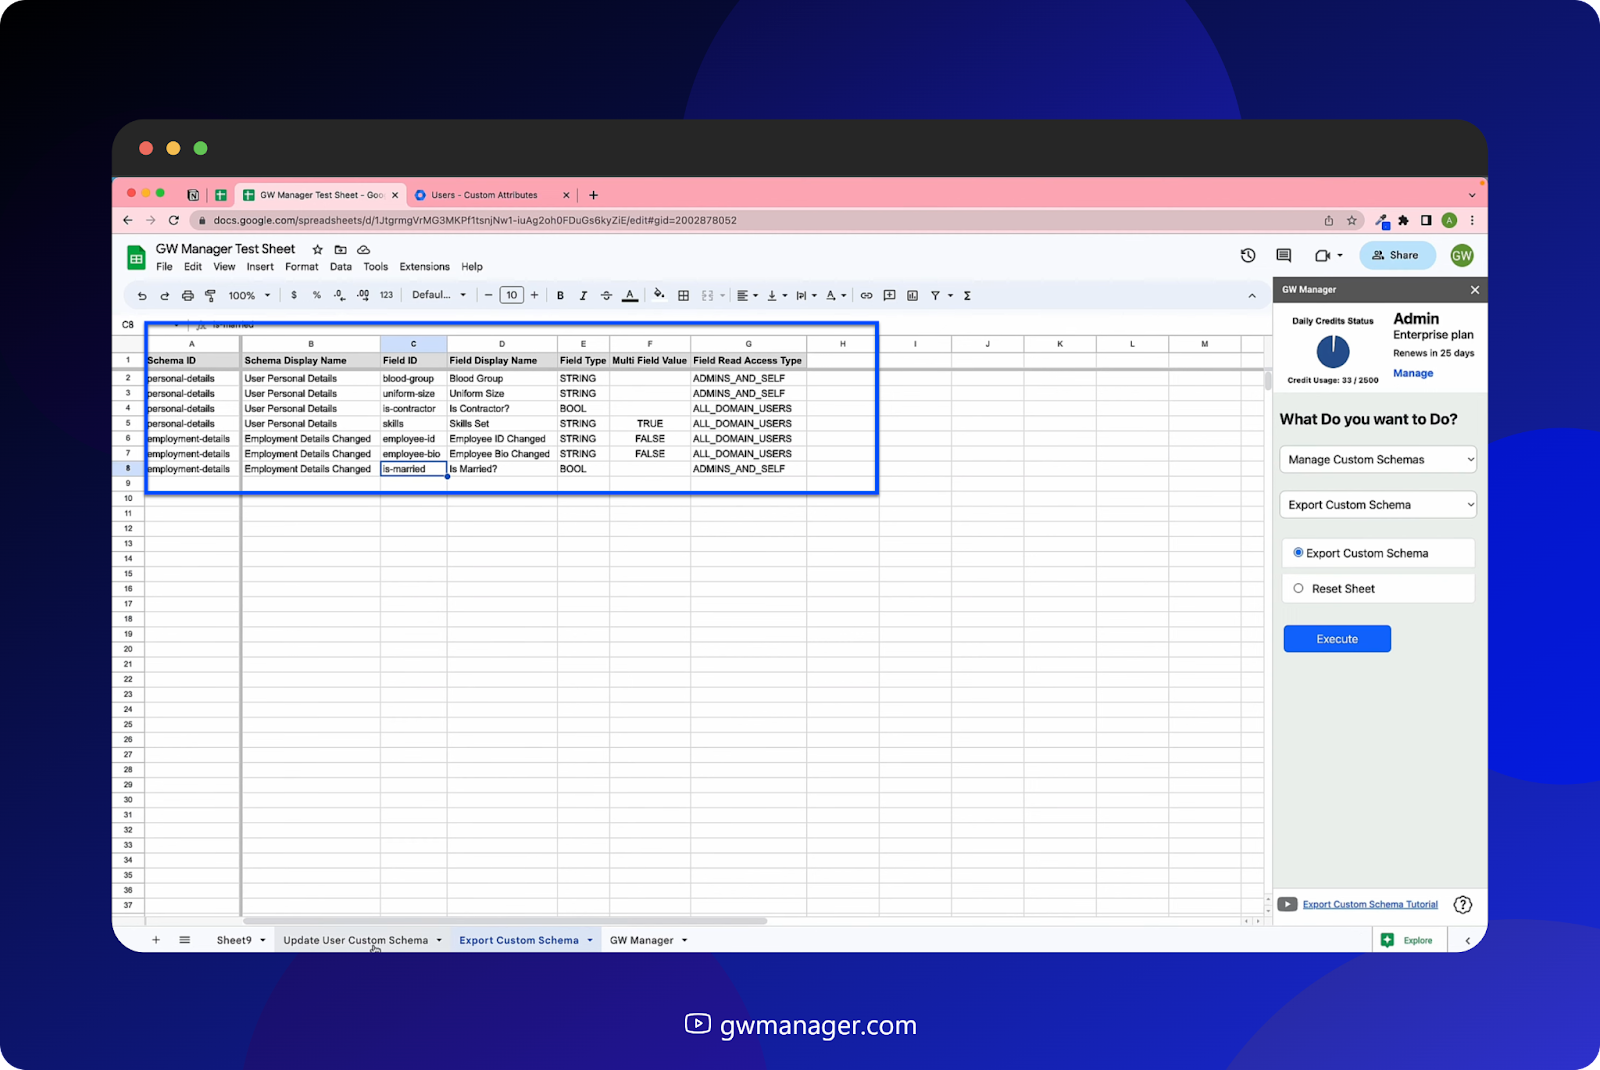Screen dimensions: 1600x1070
Task: Toggle bold formatting
Action: coord(560,296)
